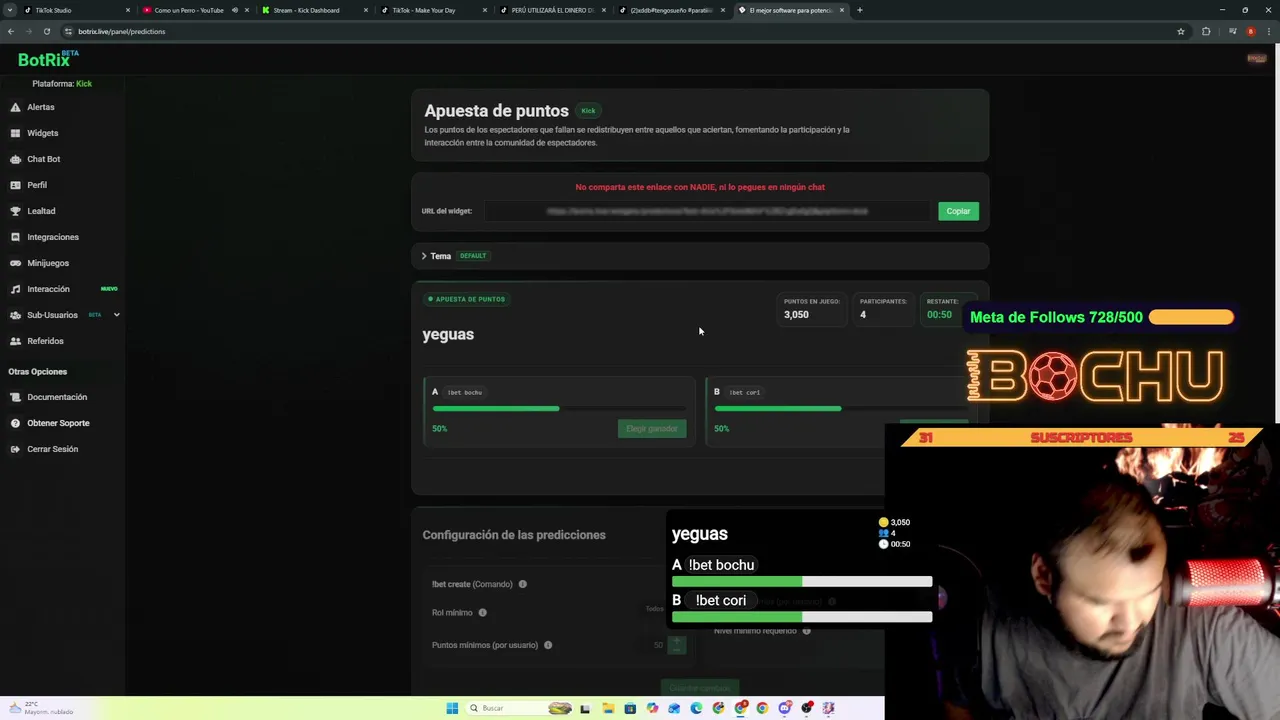Open Integraciones section

click(53, 237)
